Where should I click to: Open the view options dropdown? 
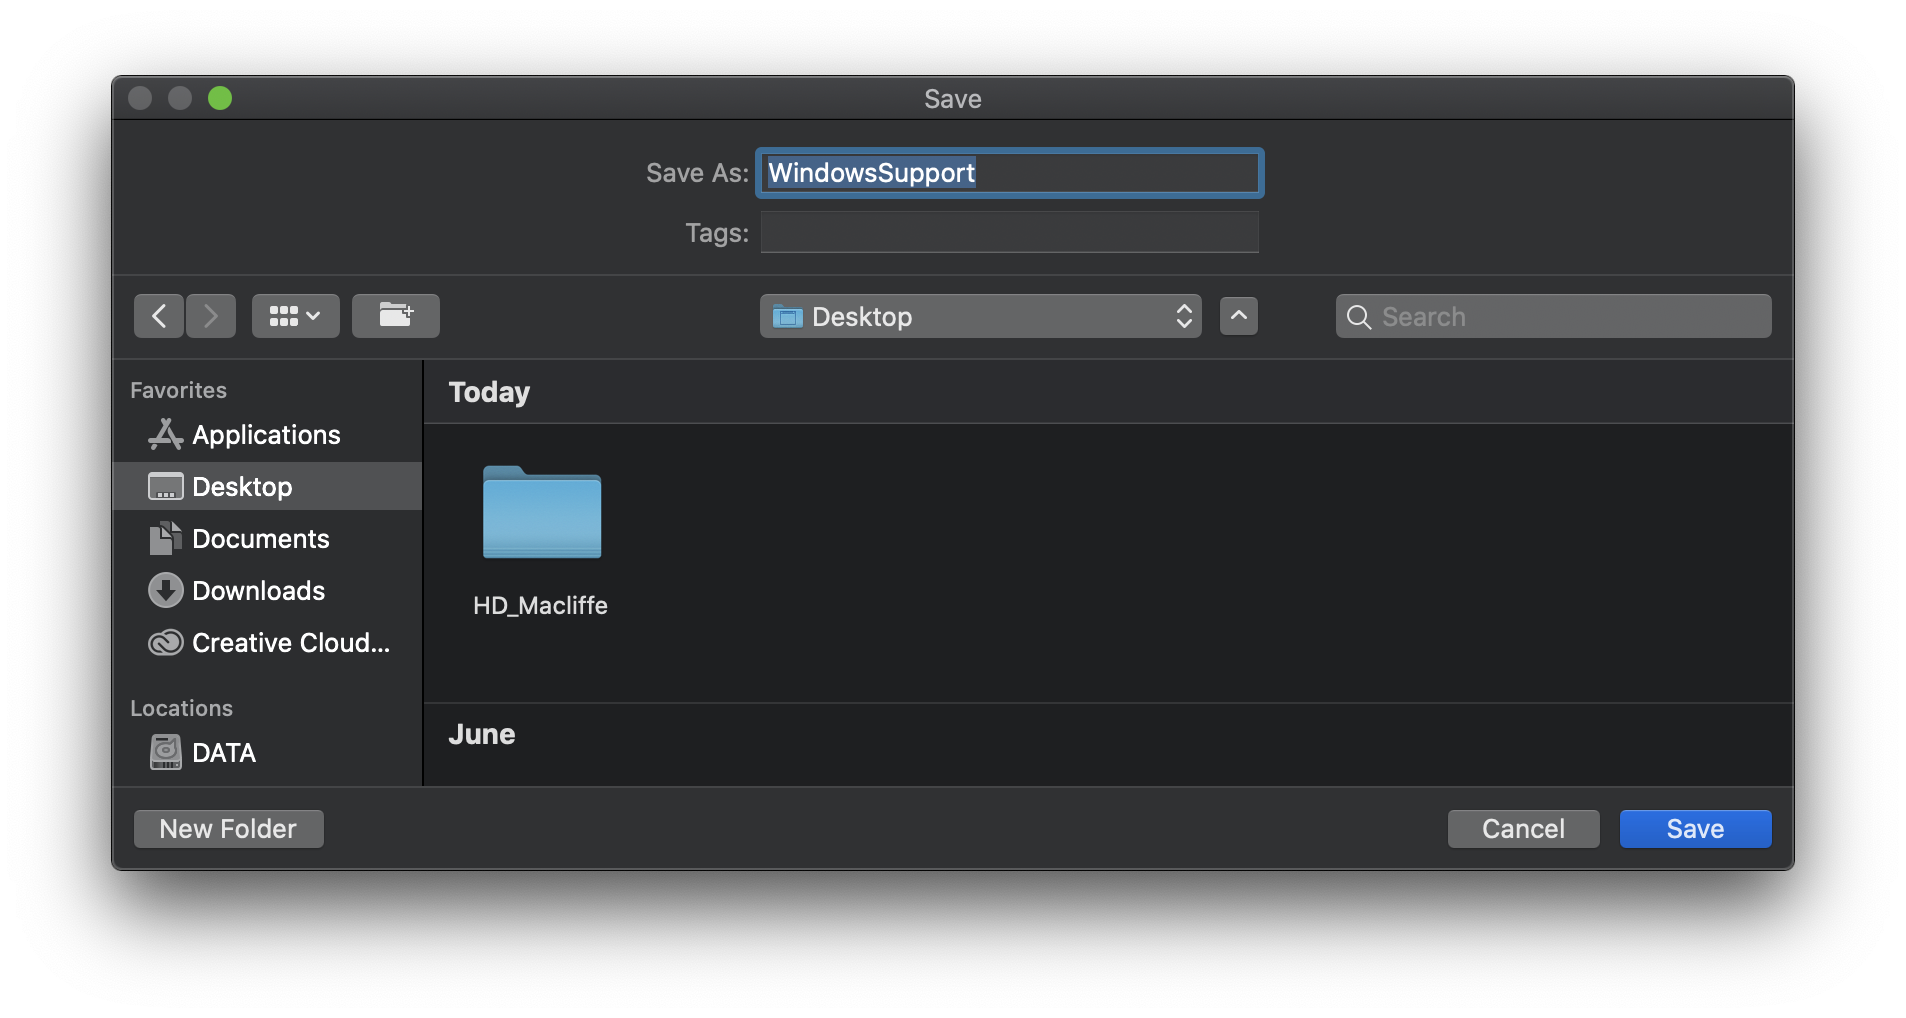tap(294, 315)
